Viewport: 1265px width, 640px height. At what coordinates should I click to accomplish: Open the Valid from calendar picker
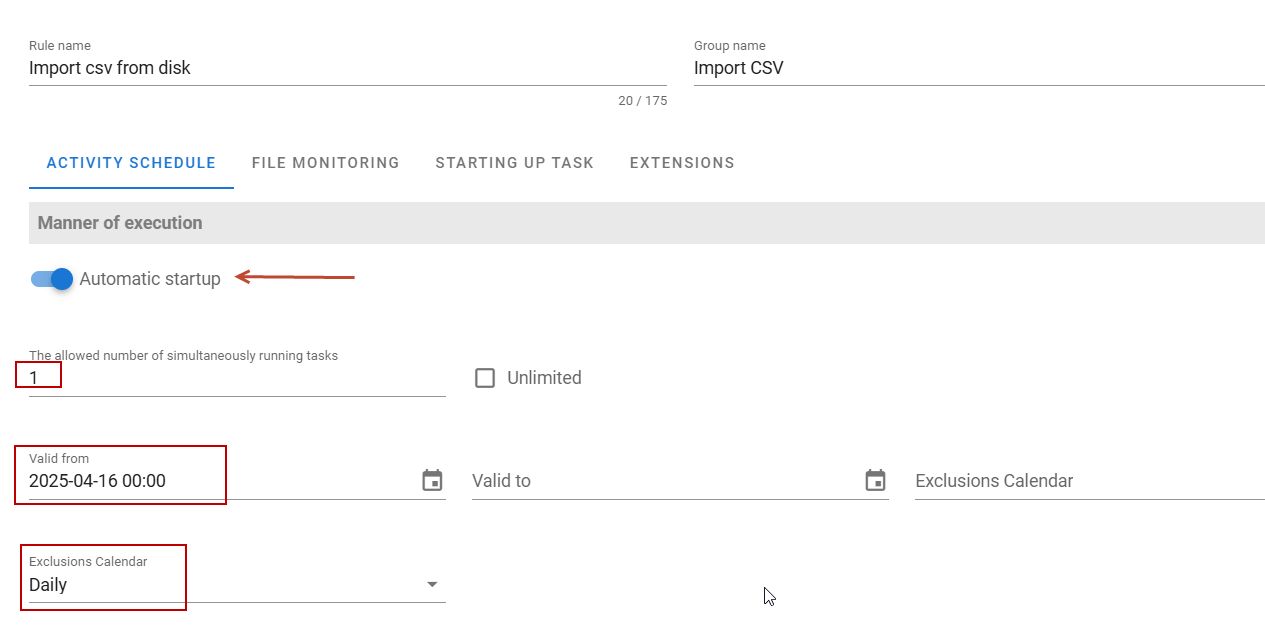(432, 480)
